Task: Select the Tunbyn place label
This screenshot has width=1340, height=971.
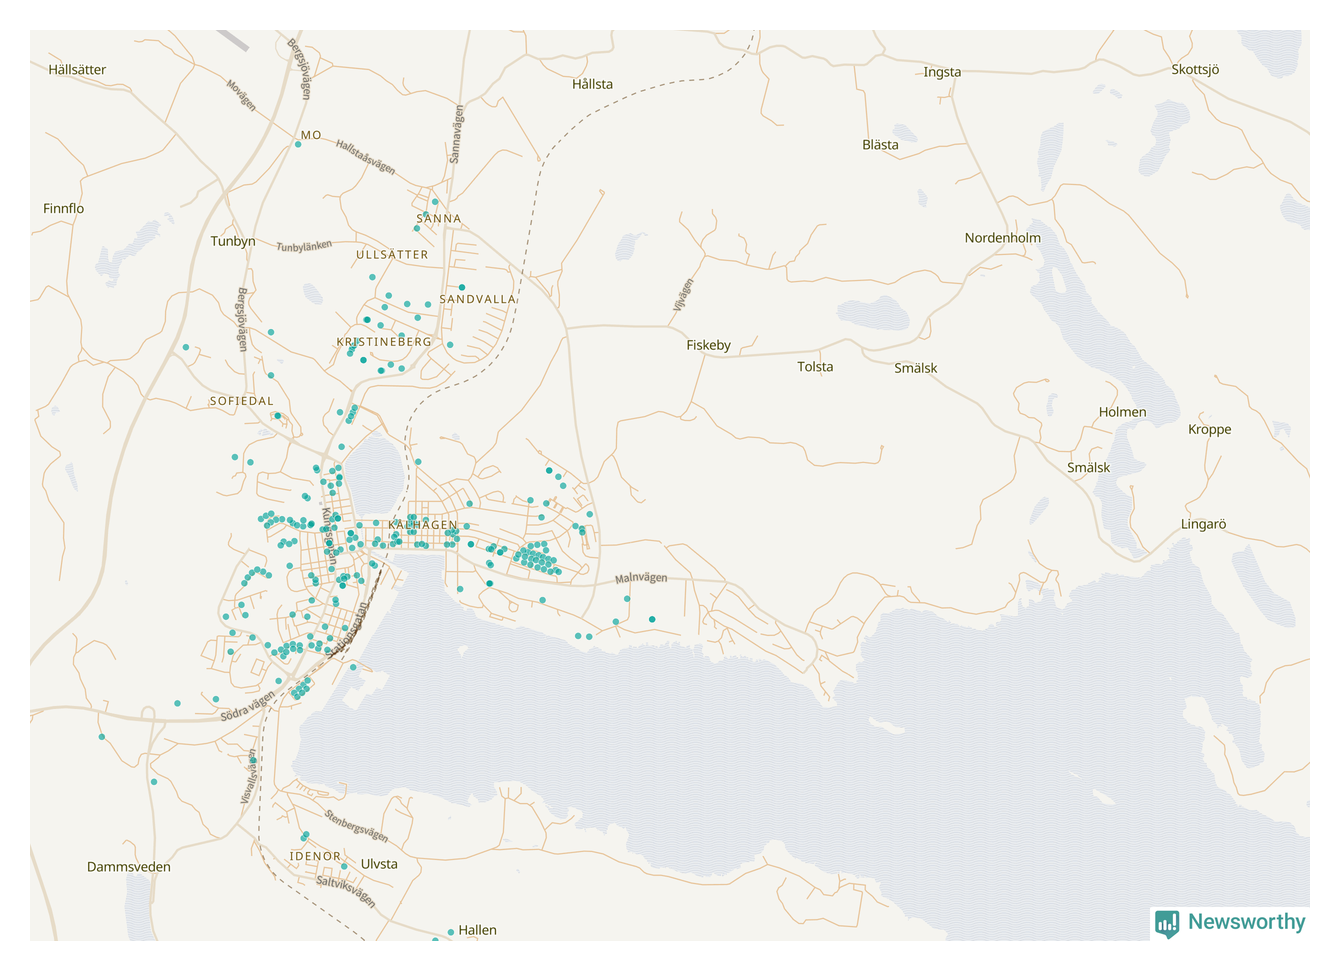Action: click(x=233, y=241)
